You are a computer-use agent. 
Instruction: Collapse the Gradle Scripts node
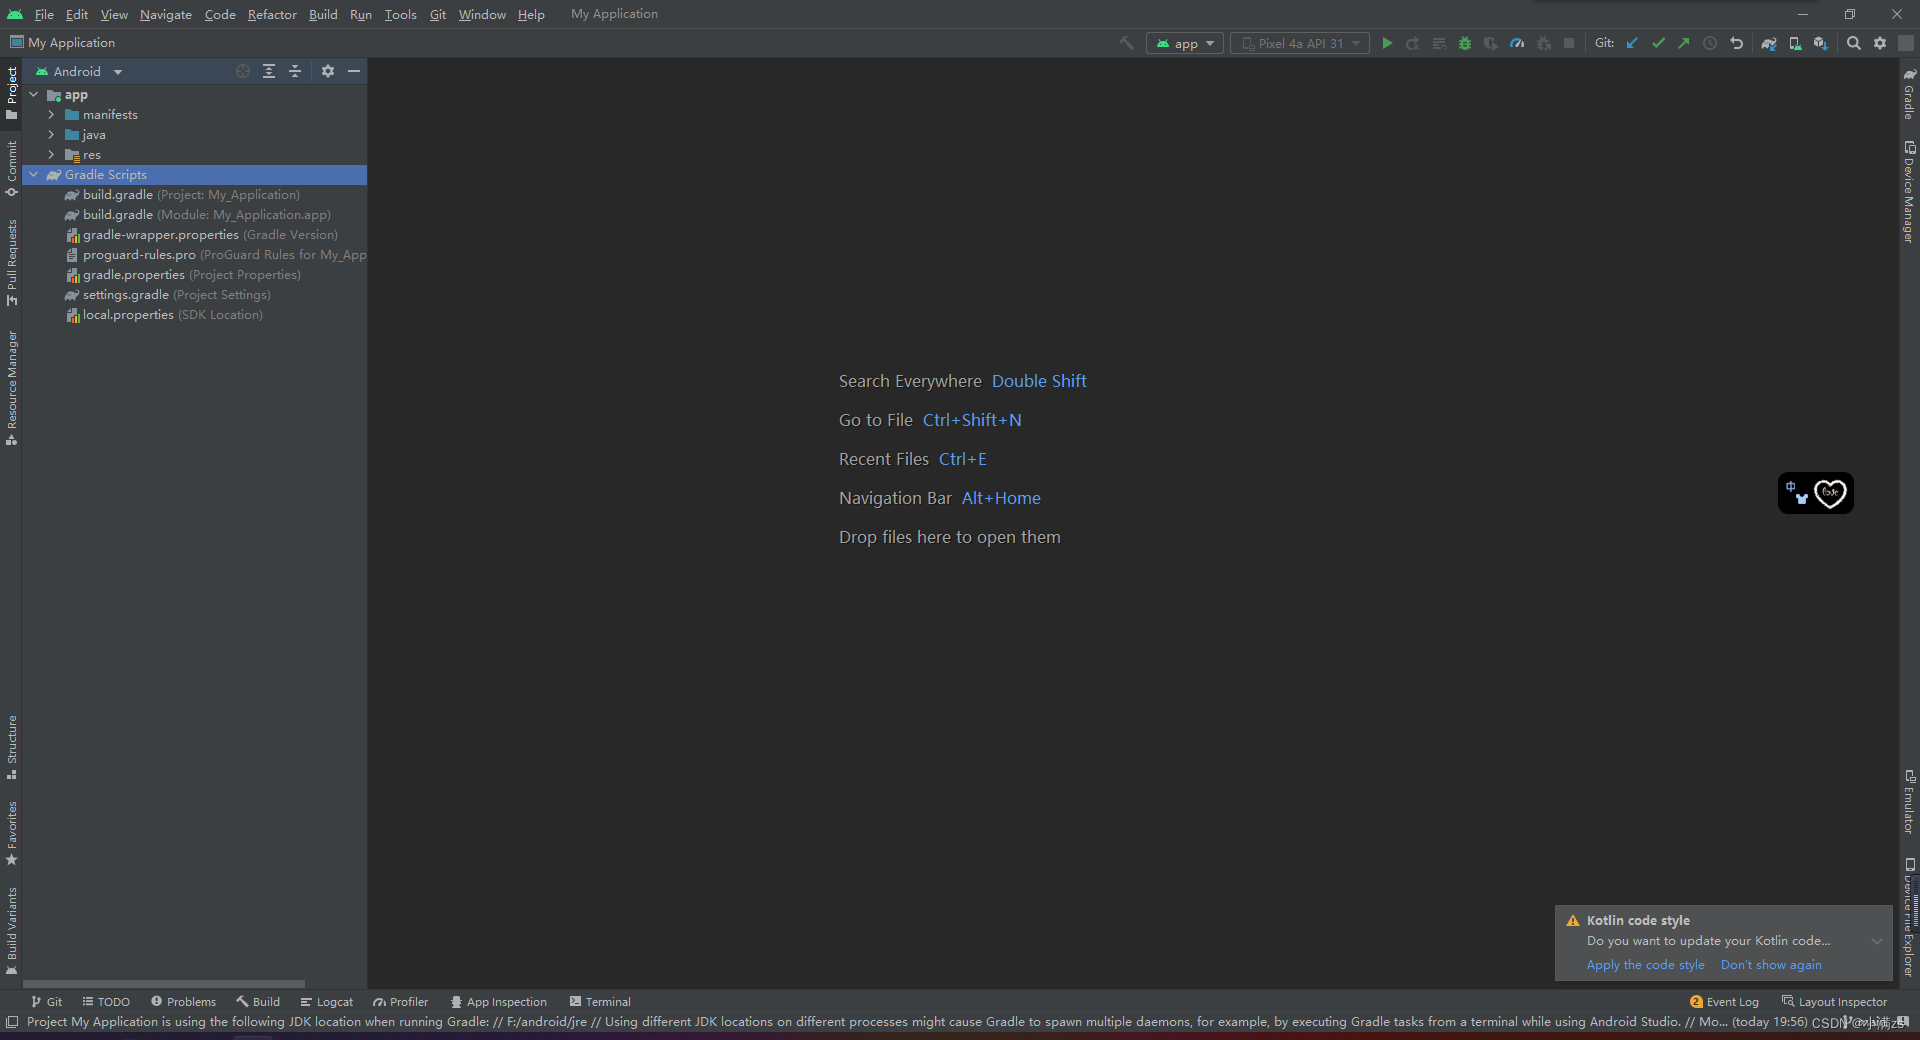click(x=33, y=175)
